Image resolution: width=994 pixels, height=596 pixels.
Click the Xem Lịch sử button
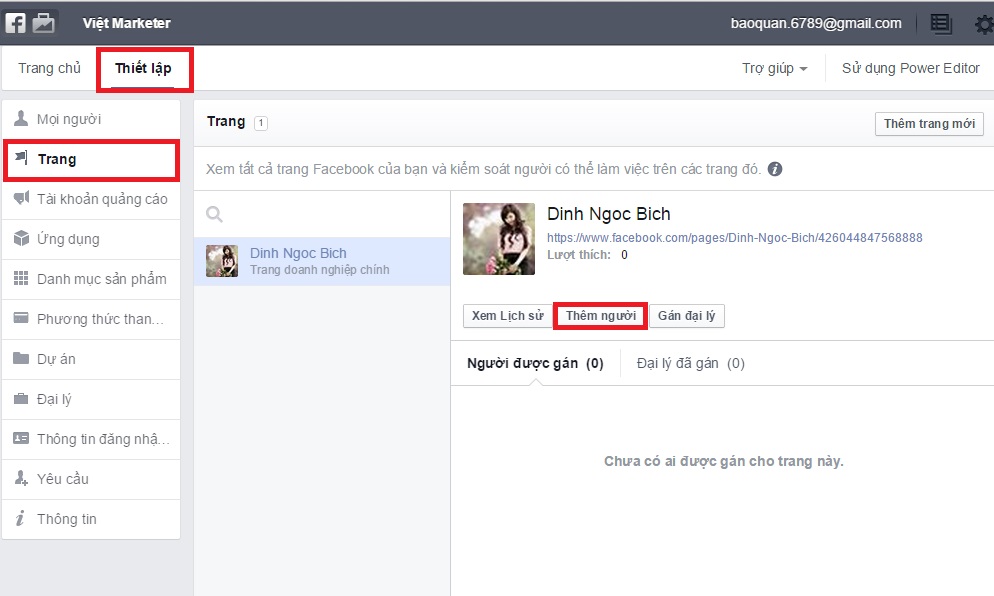click(x=508, y=316)
